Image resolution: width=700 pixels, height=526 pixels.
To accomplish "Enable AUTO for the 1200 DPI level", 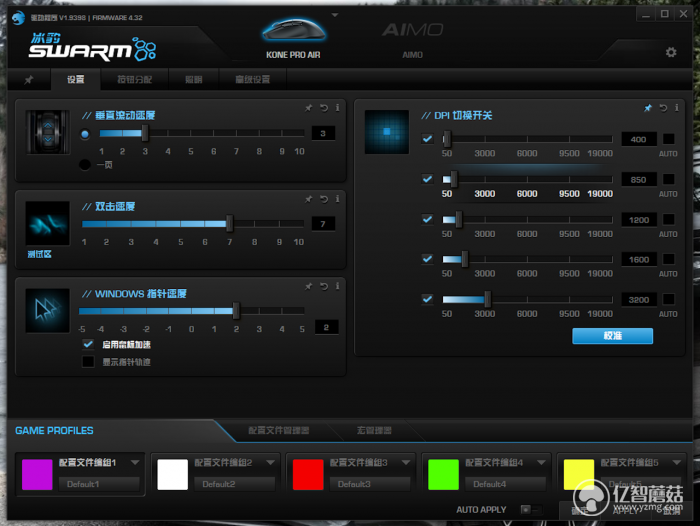I will click(x=668, y=219).
